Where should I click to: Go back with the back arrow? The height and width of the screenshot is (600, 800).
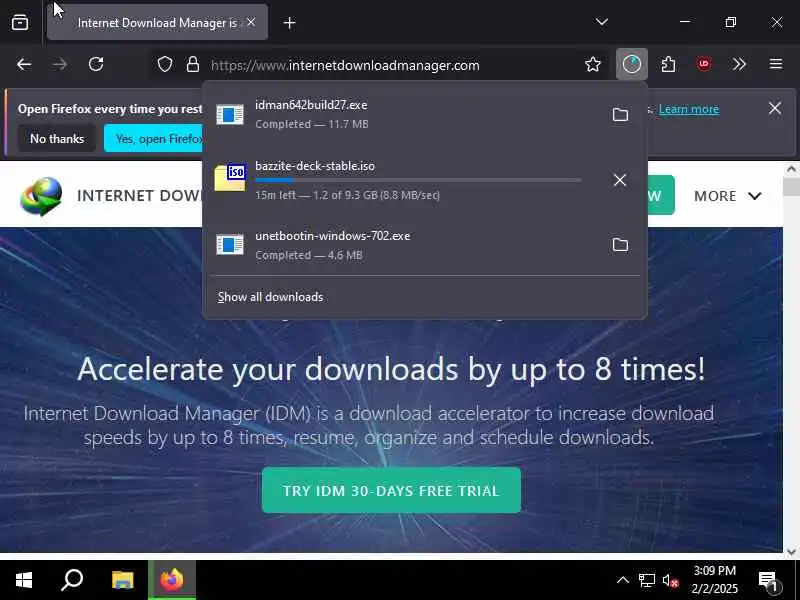24,64
